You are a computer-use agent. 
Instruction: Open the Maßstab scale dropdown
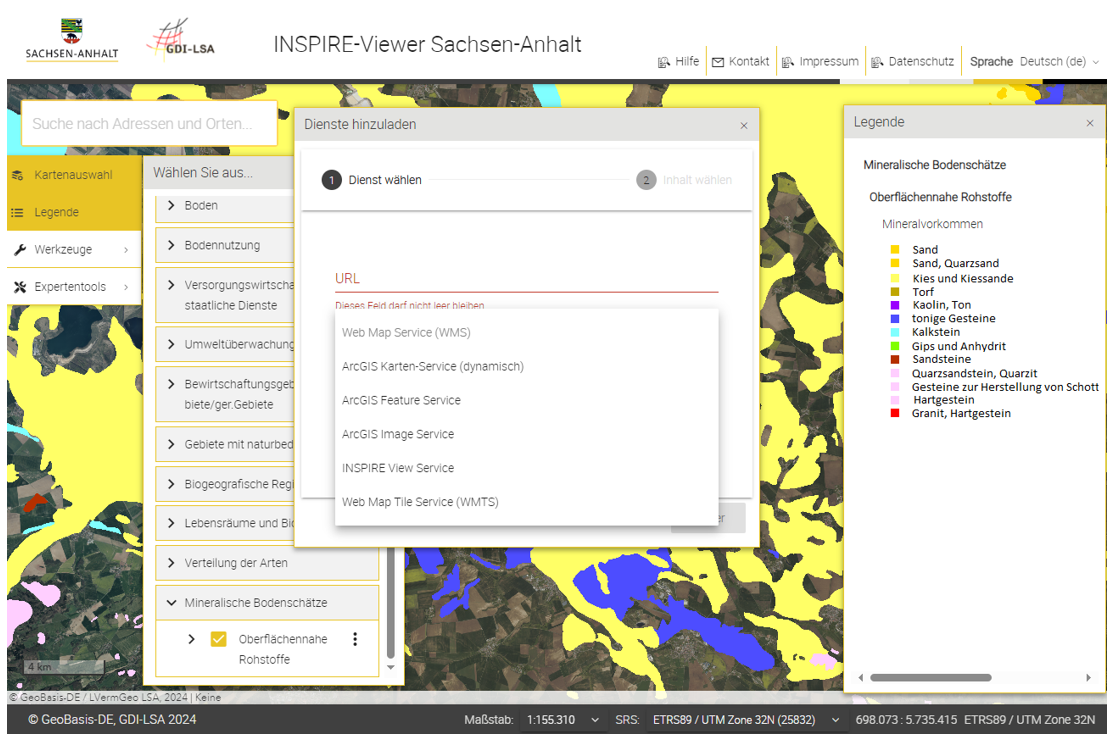[x=596, y=720]
